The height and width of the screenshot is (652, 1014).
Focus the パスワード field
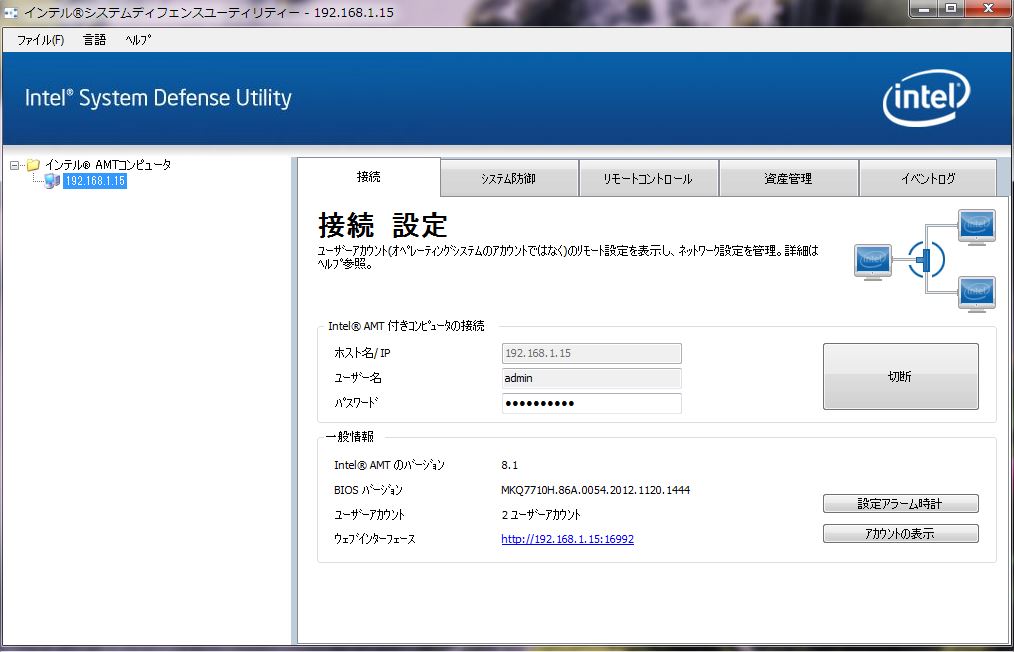pyautogui.click(x=591, y=403)
